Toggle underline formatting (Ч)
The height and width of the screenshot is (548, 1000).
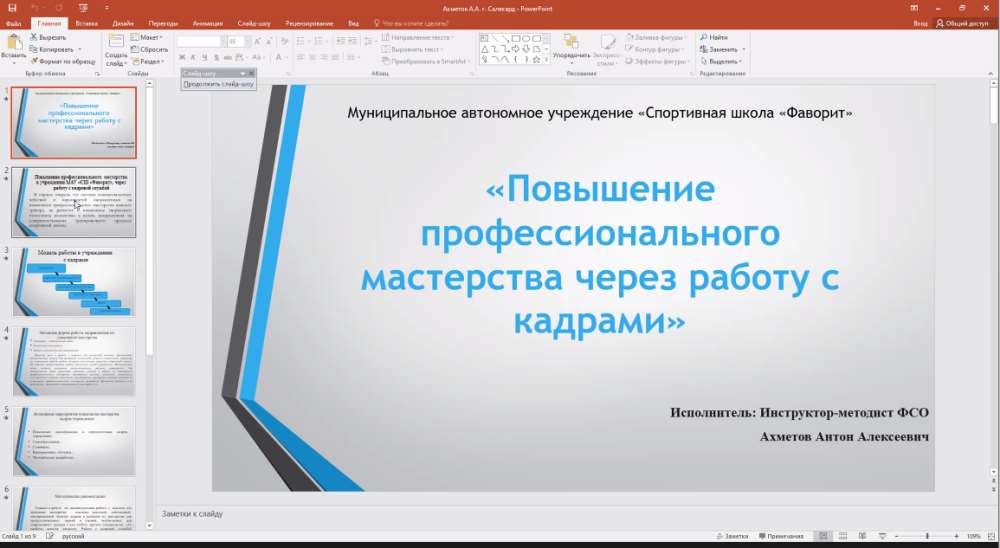pyautogui.click(x=203, y=57)
